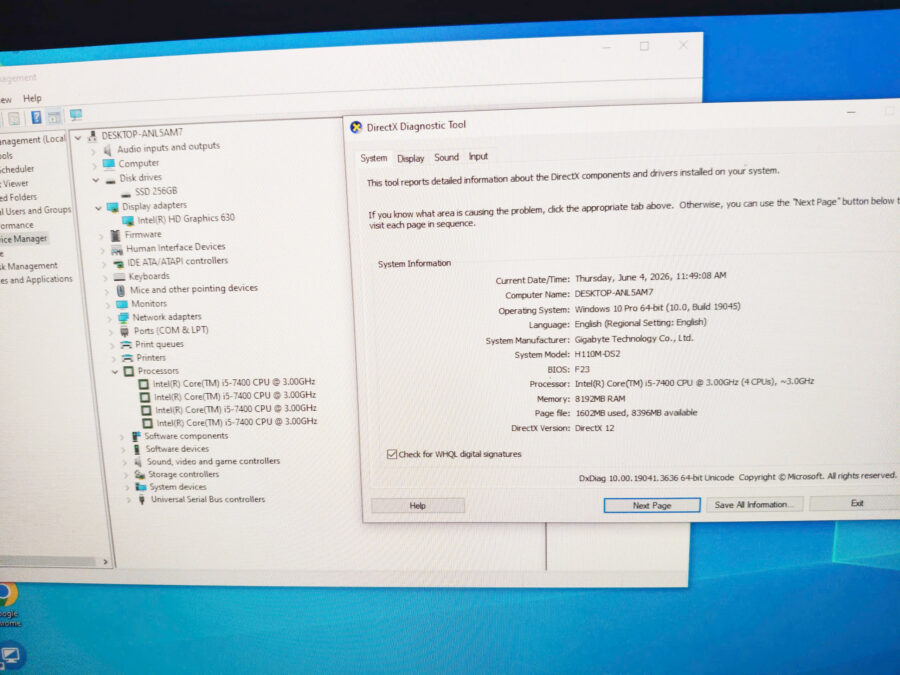Click the Universal Serial Bus controllers icon
Screen dimensions: 900x675
[142, 500]
